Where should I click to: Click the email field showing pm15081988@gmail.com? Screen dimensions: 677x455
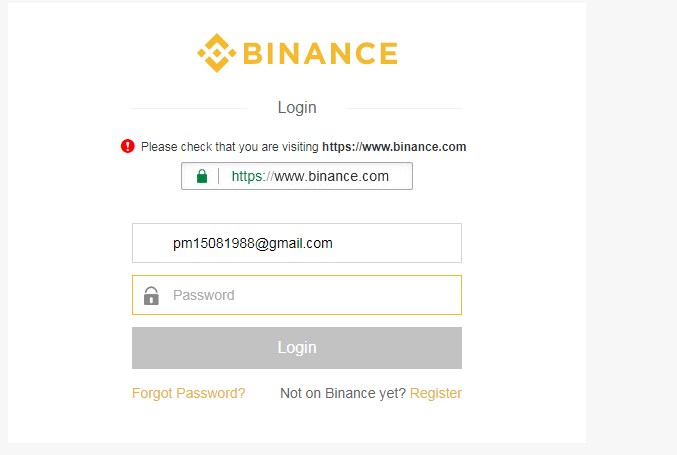(297, 243)
